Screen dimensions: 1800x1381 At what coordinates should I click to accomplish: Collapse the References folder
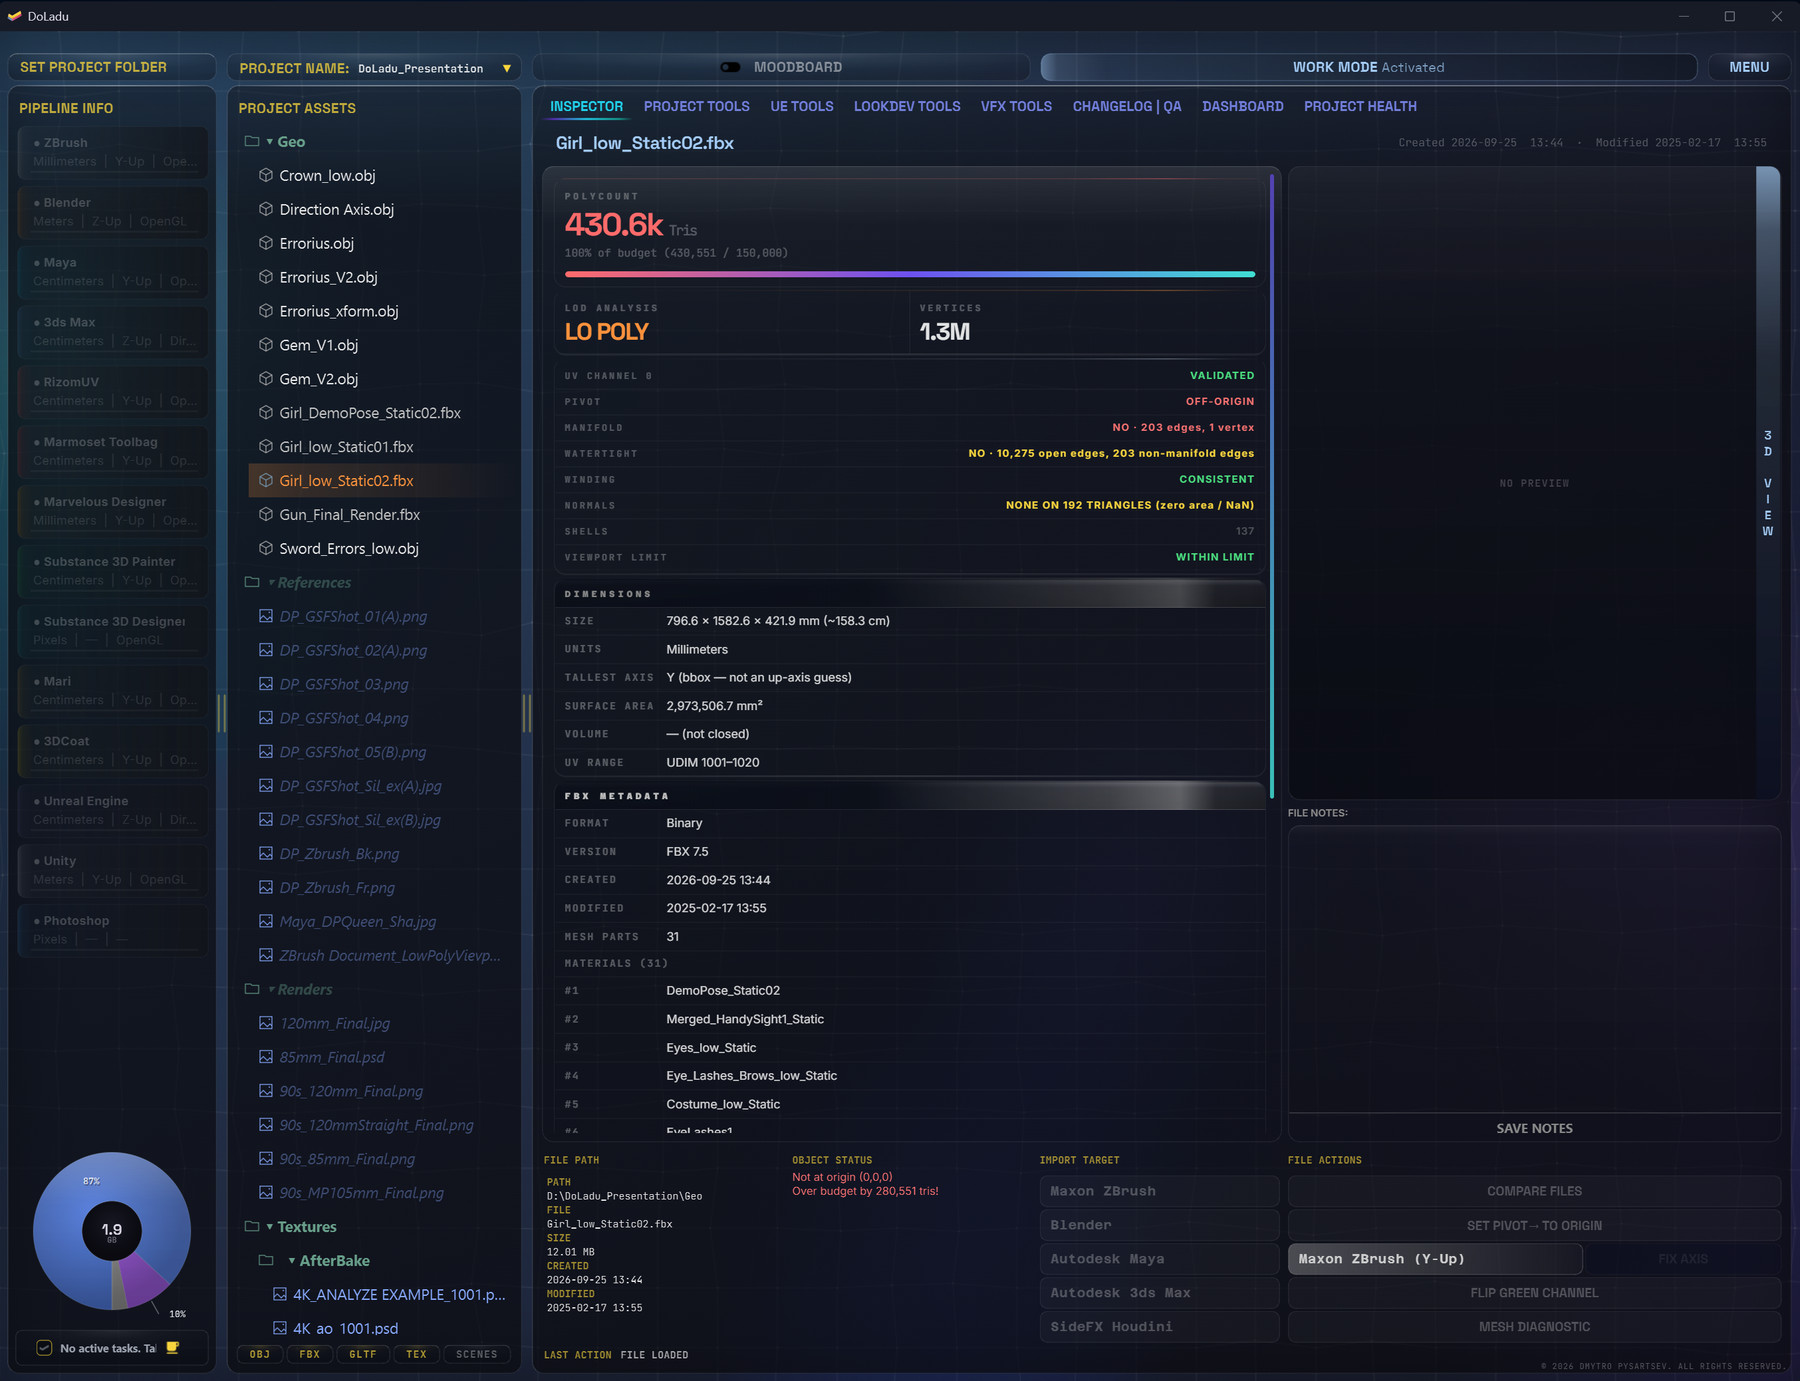click(271, 582)
